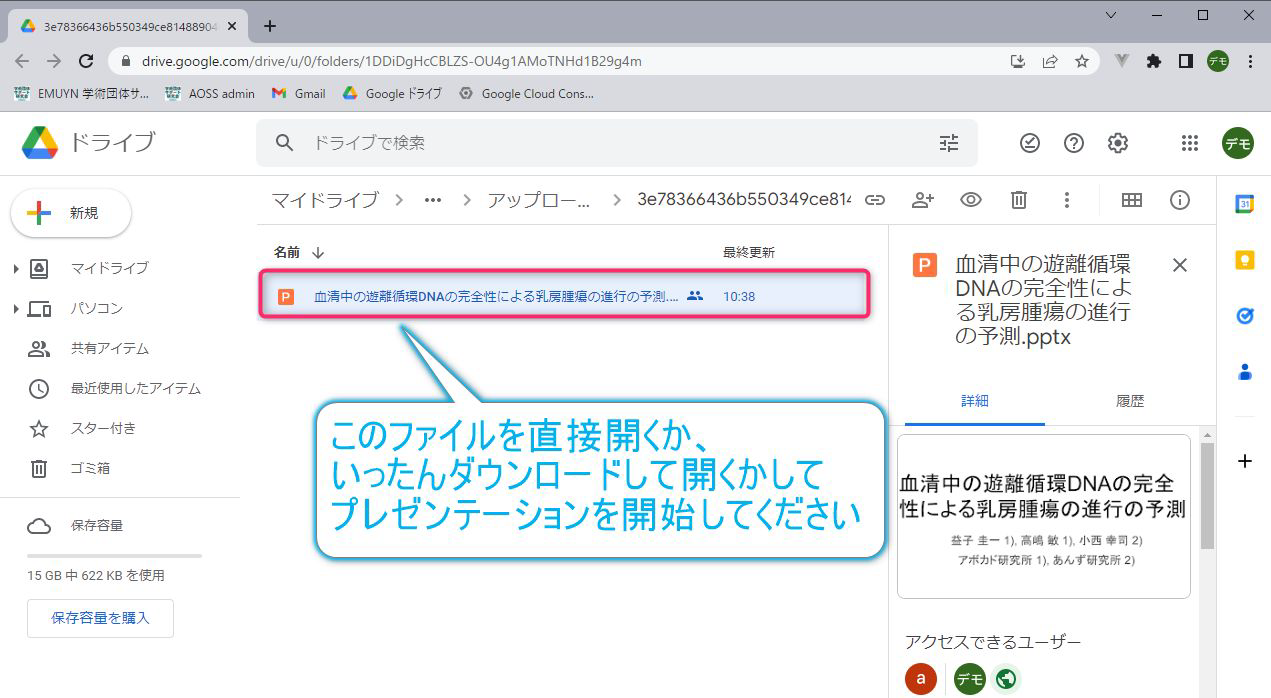This screenshot has height=698, width=1271.
Task: Click the 新規 button
Action: [71, 213]
